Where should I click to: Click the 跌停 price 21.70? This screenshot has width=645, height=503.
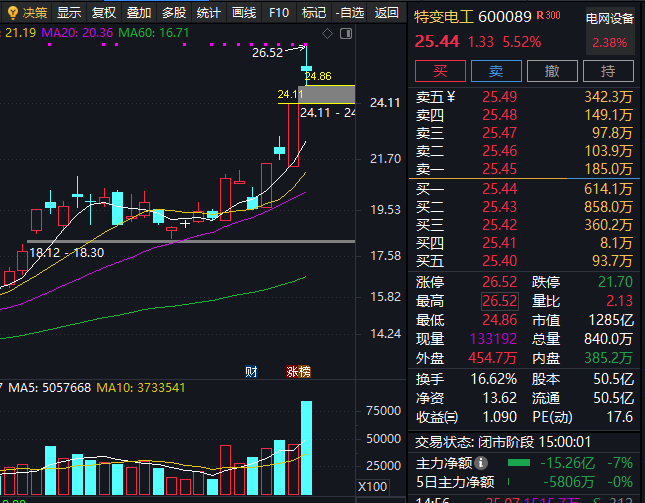615,282
